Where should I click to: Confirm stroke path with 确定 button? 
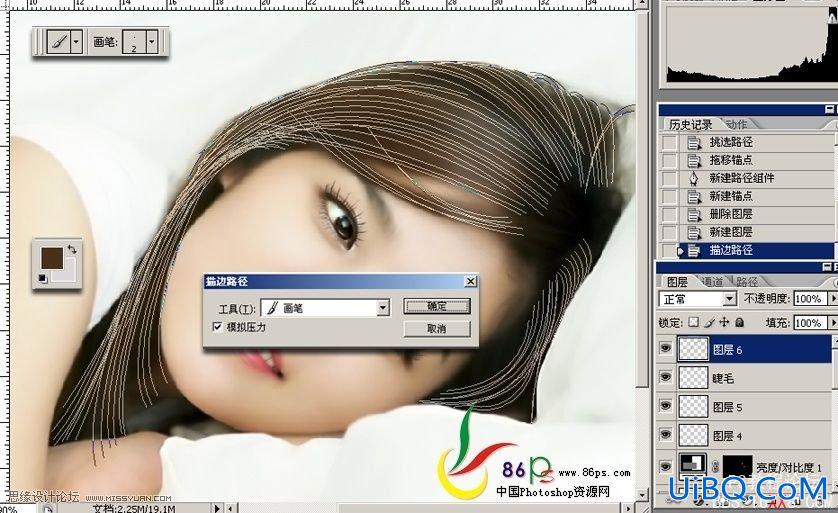tap(437, 306)
